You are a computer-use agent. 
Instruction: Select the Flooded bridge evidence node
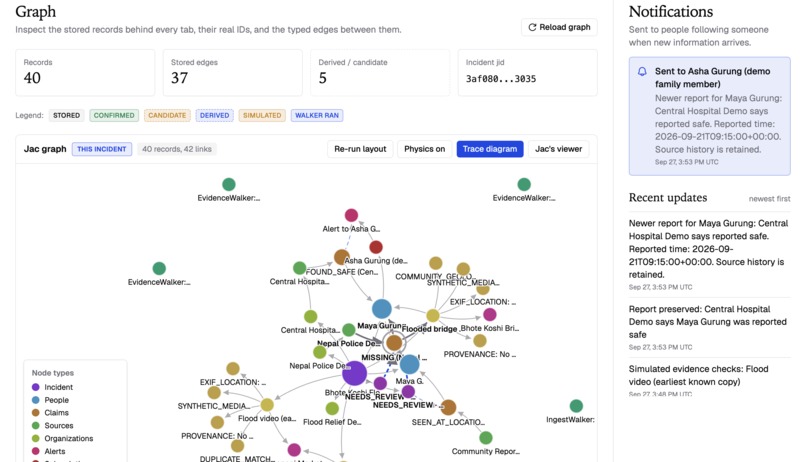[433, 316]
